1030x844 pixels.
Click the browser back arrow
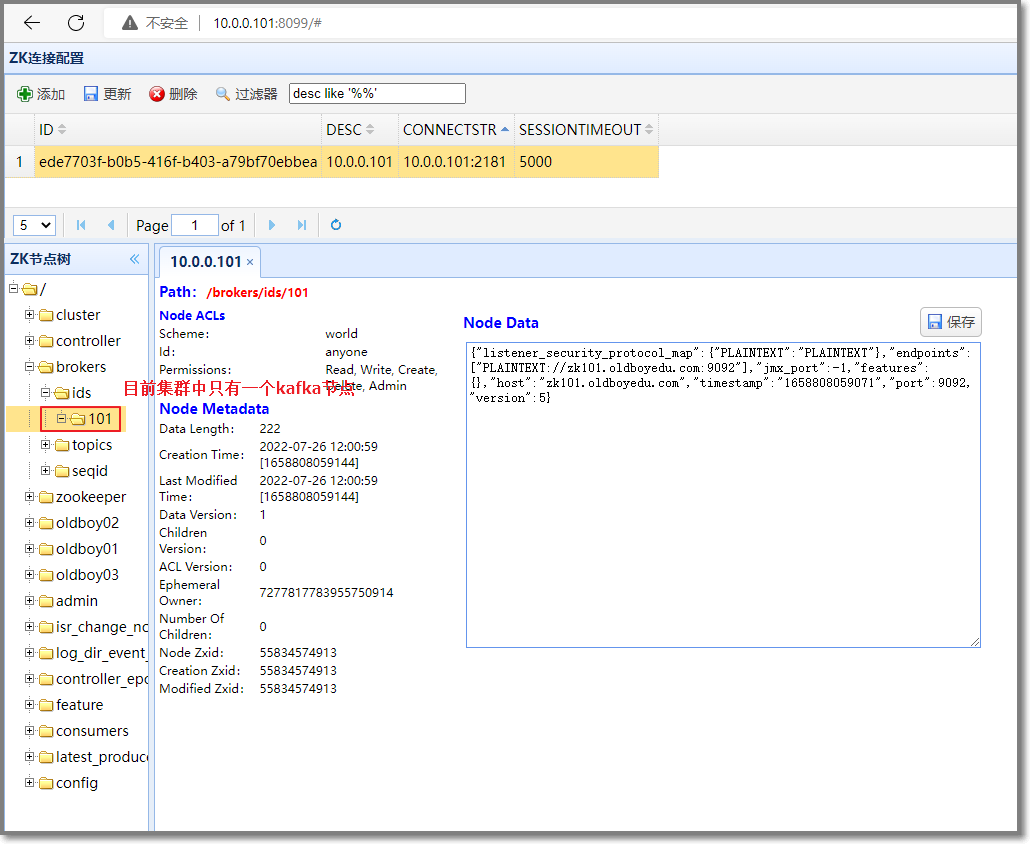pos(32,23)
